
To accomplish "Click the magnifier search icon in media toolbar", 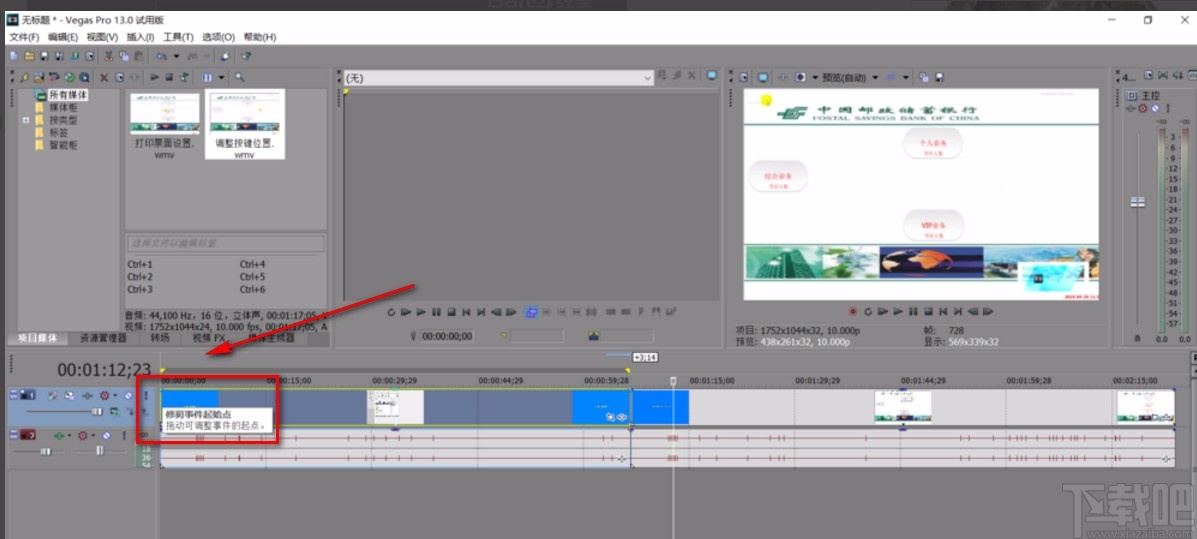I will [x=239, y=77].
